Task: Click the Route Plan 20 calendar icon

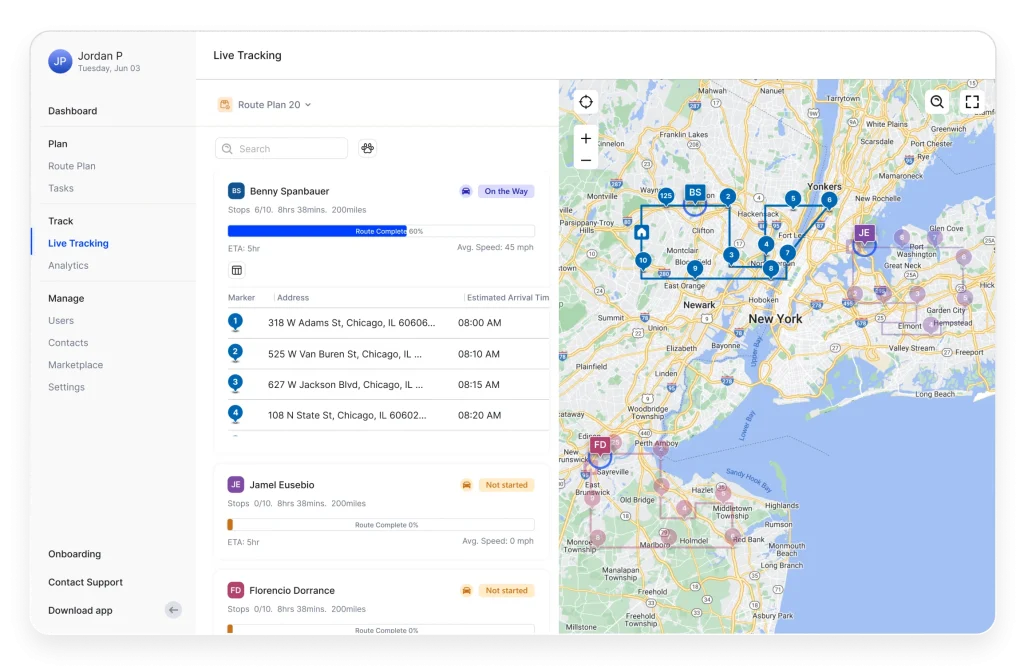Action: 225,105
